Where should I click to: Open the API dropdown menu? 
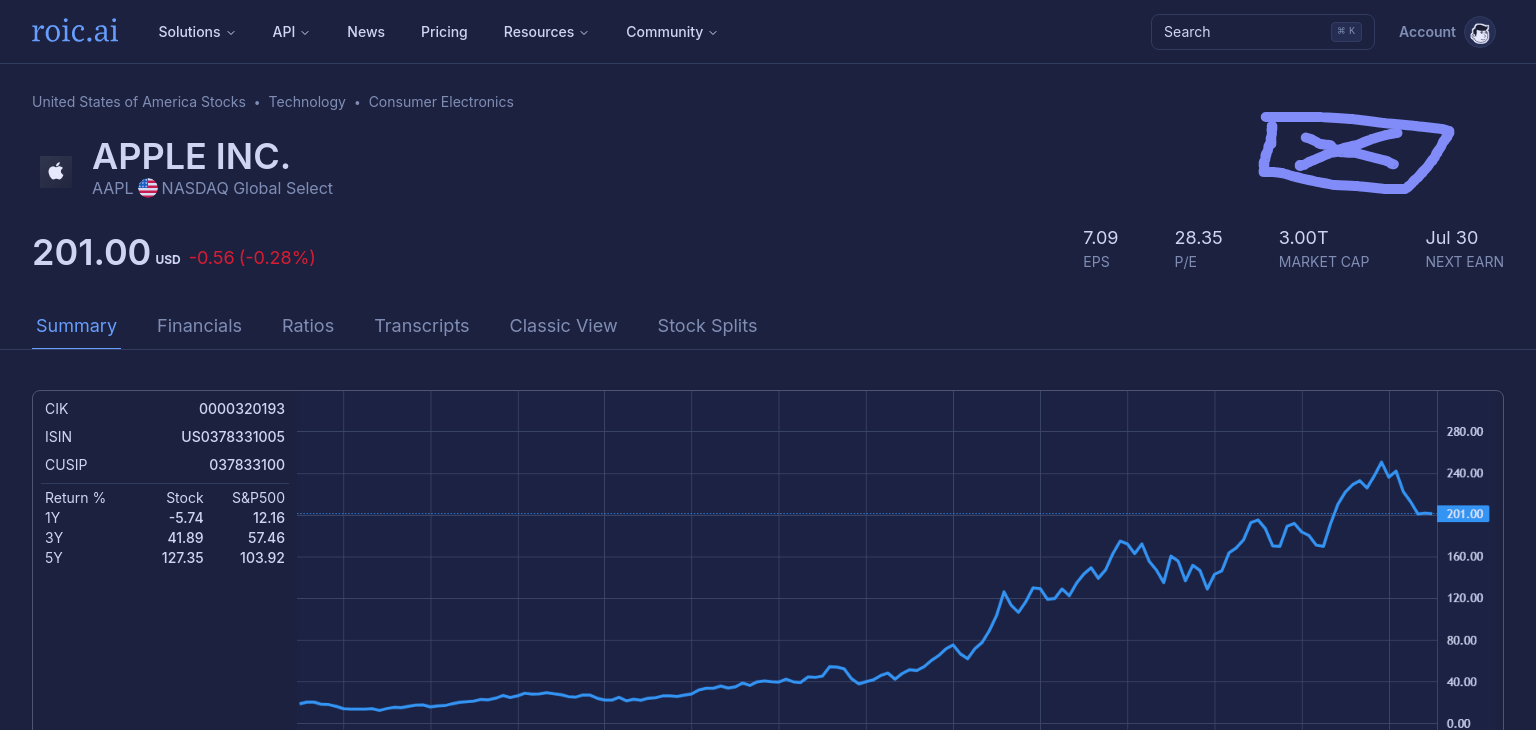point(290,32)
